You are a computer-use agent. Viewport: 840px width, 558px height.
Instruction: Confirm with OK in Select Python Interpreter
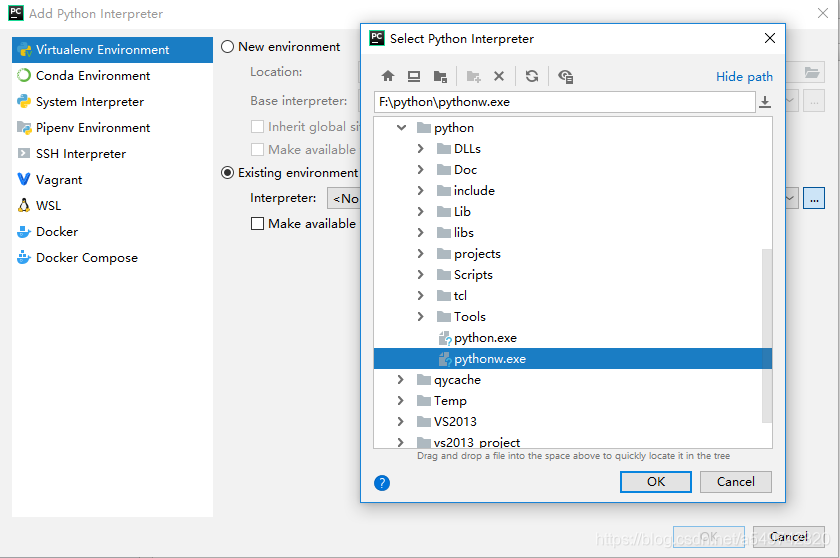[x=656, y=481]
